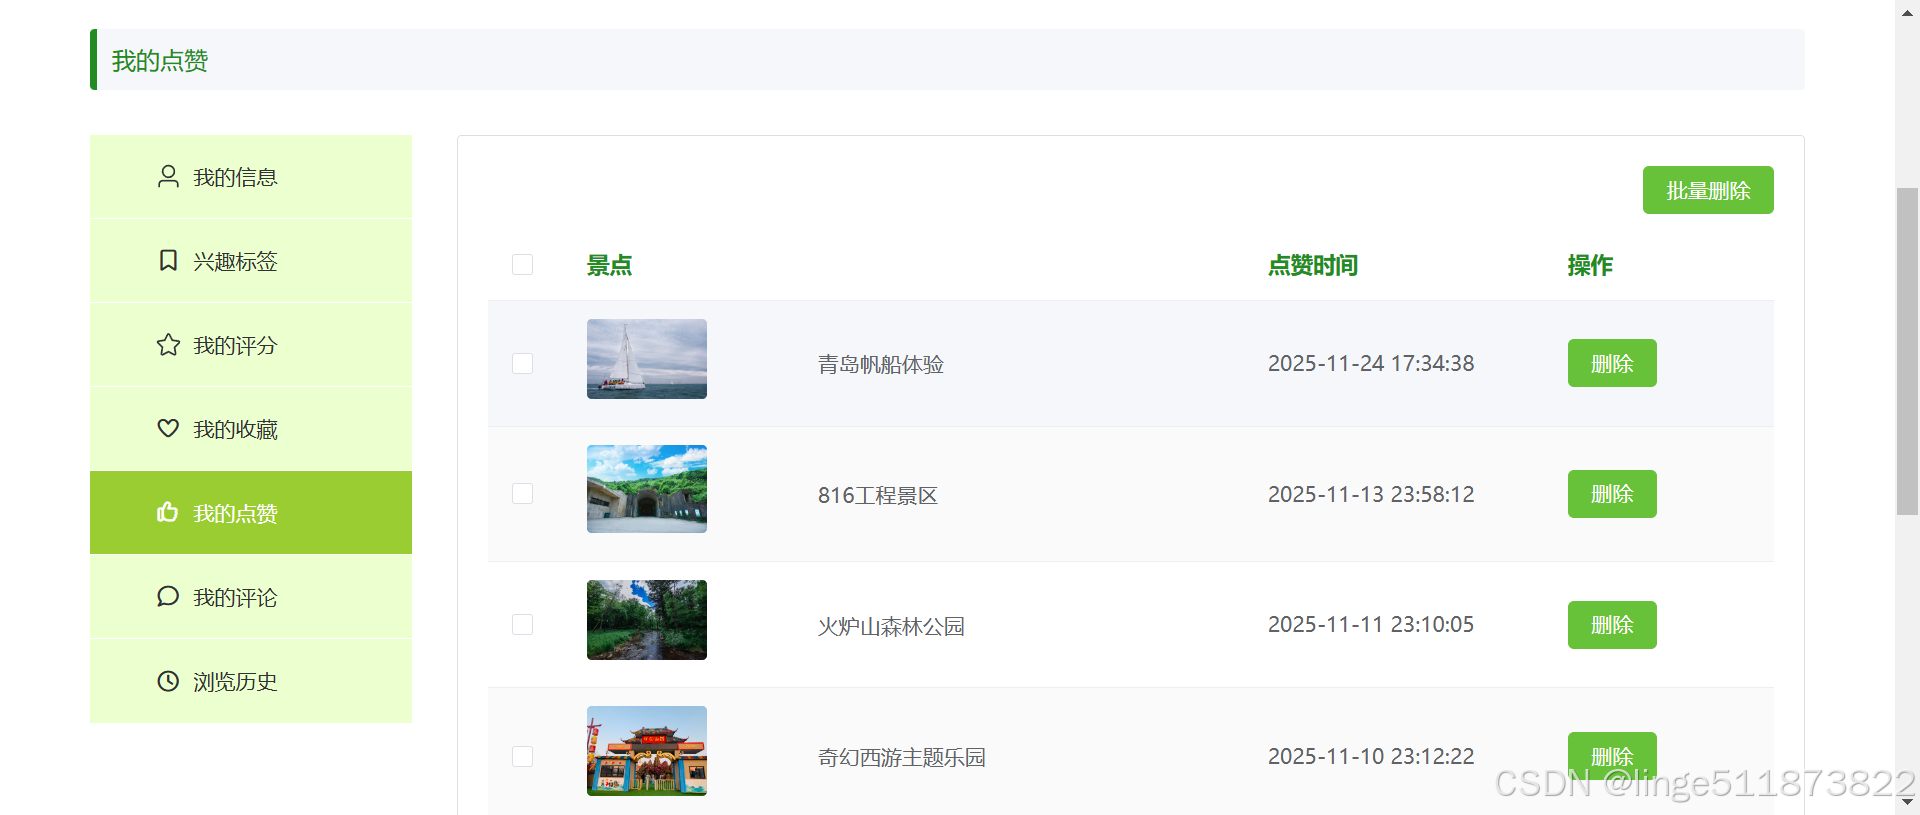Click the 操作 column header

tap(1590, 265)
